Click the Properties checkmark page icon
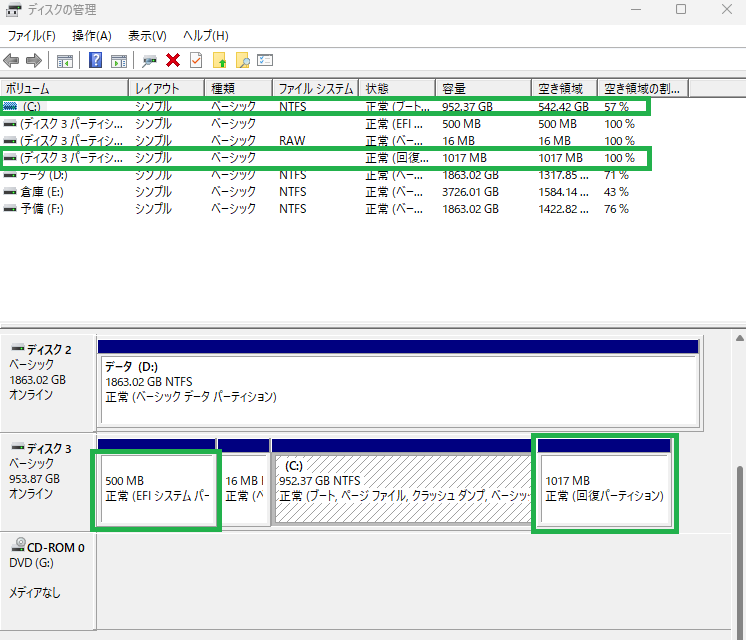Viewport: 746px width, 640px height. (x=196, y=61)
